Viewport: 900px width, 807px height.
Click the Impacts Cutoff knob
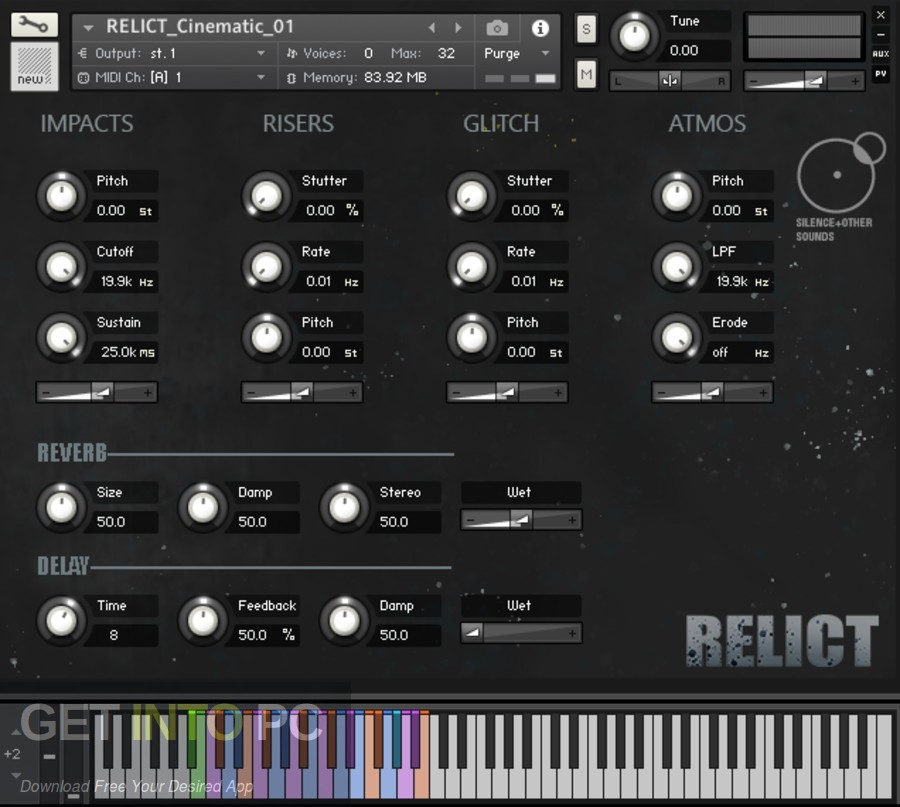[x=61, y=267]
